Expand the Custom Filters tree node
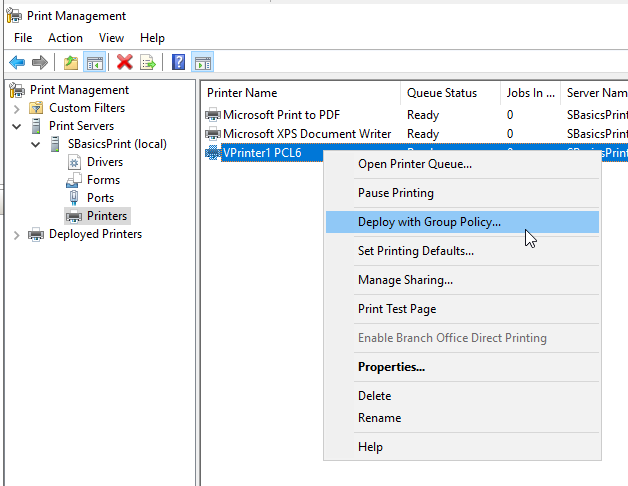 [x=16, y=108]
